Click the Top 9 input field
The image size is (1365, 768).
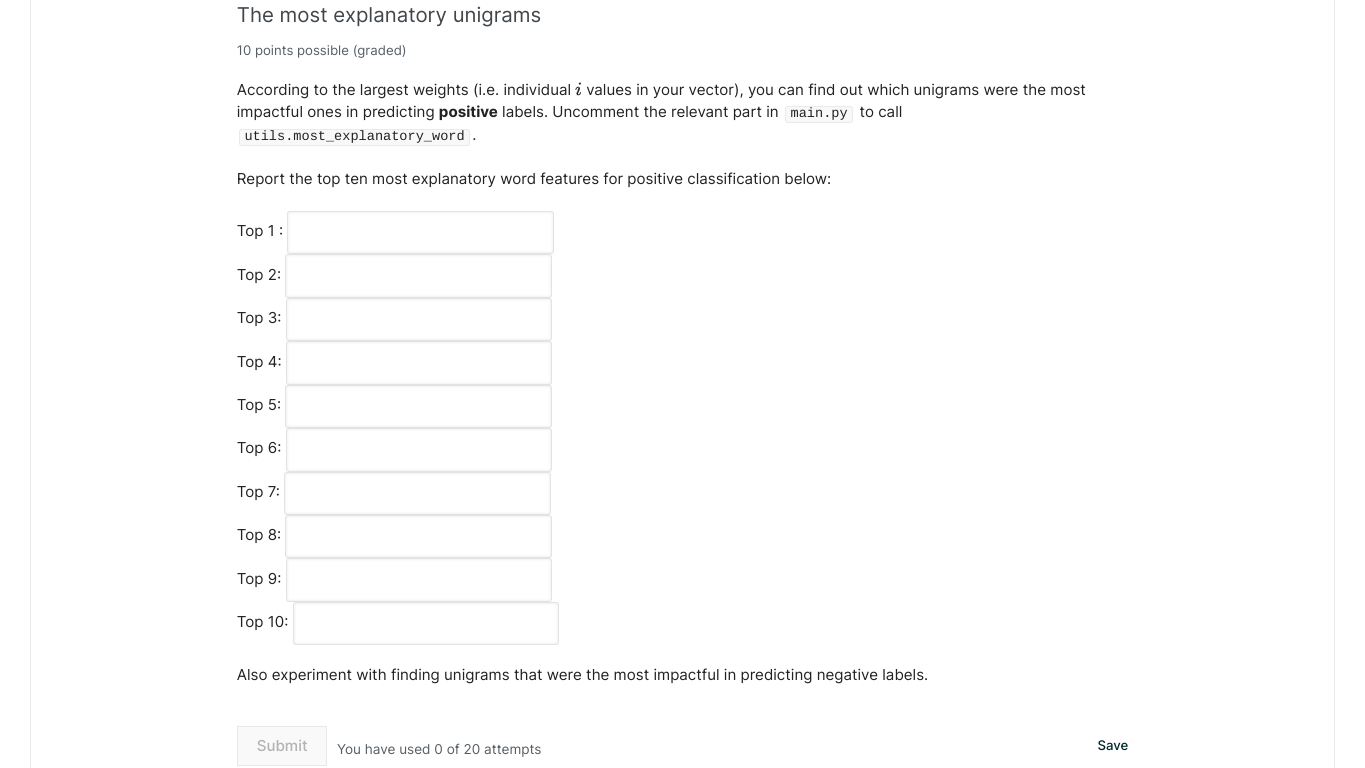[418, 579]
